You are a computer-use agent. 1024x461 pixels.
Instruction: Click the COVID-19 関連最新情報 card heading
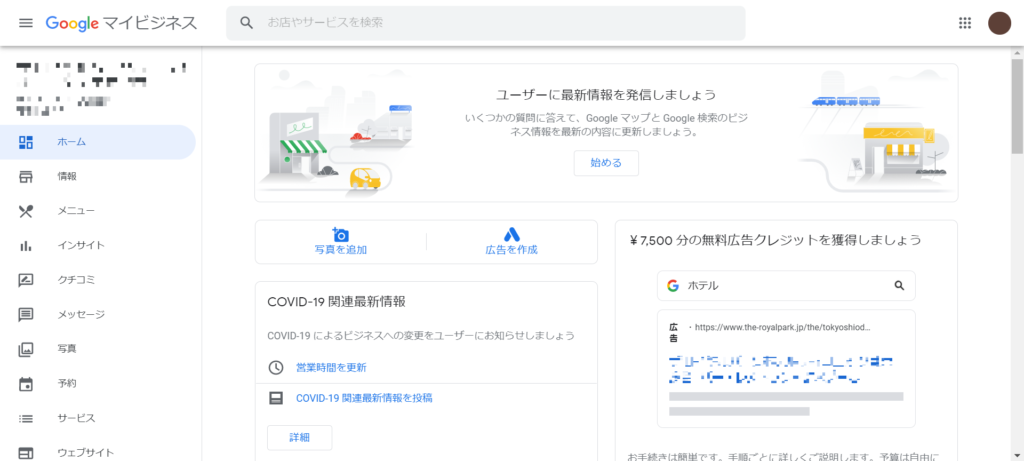click(x=336, y=302)
